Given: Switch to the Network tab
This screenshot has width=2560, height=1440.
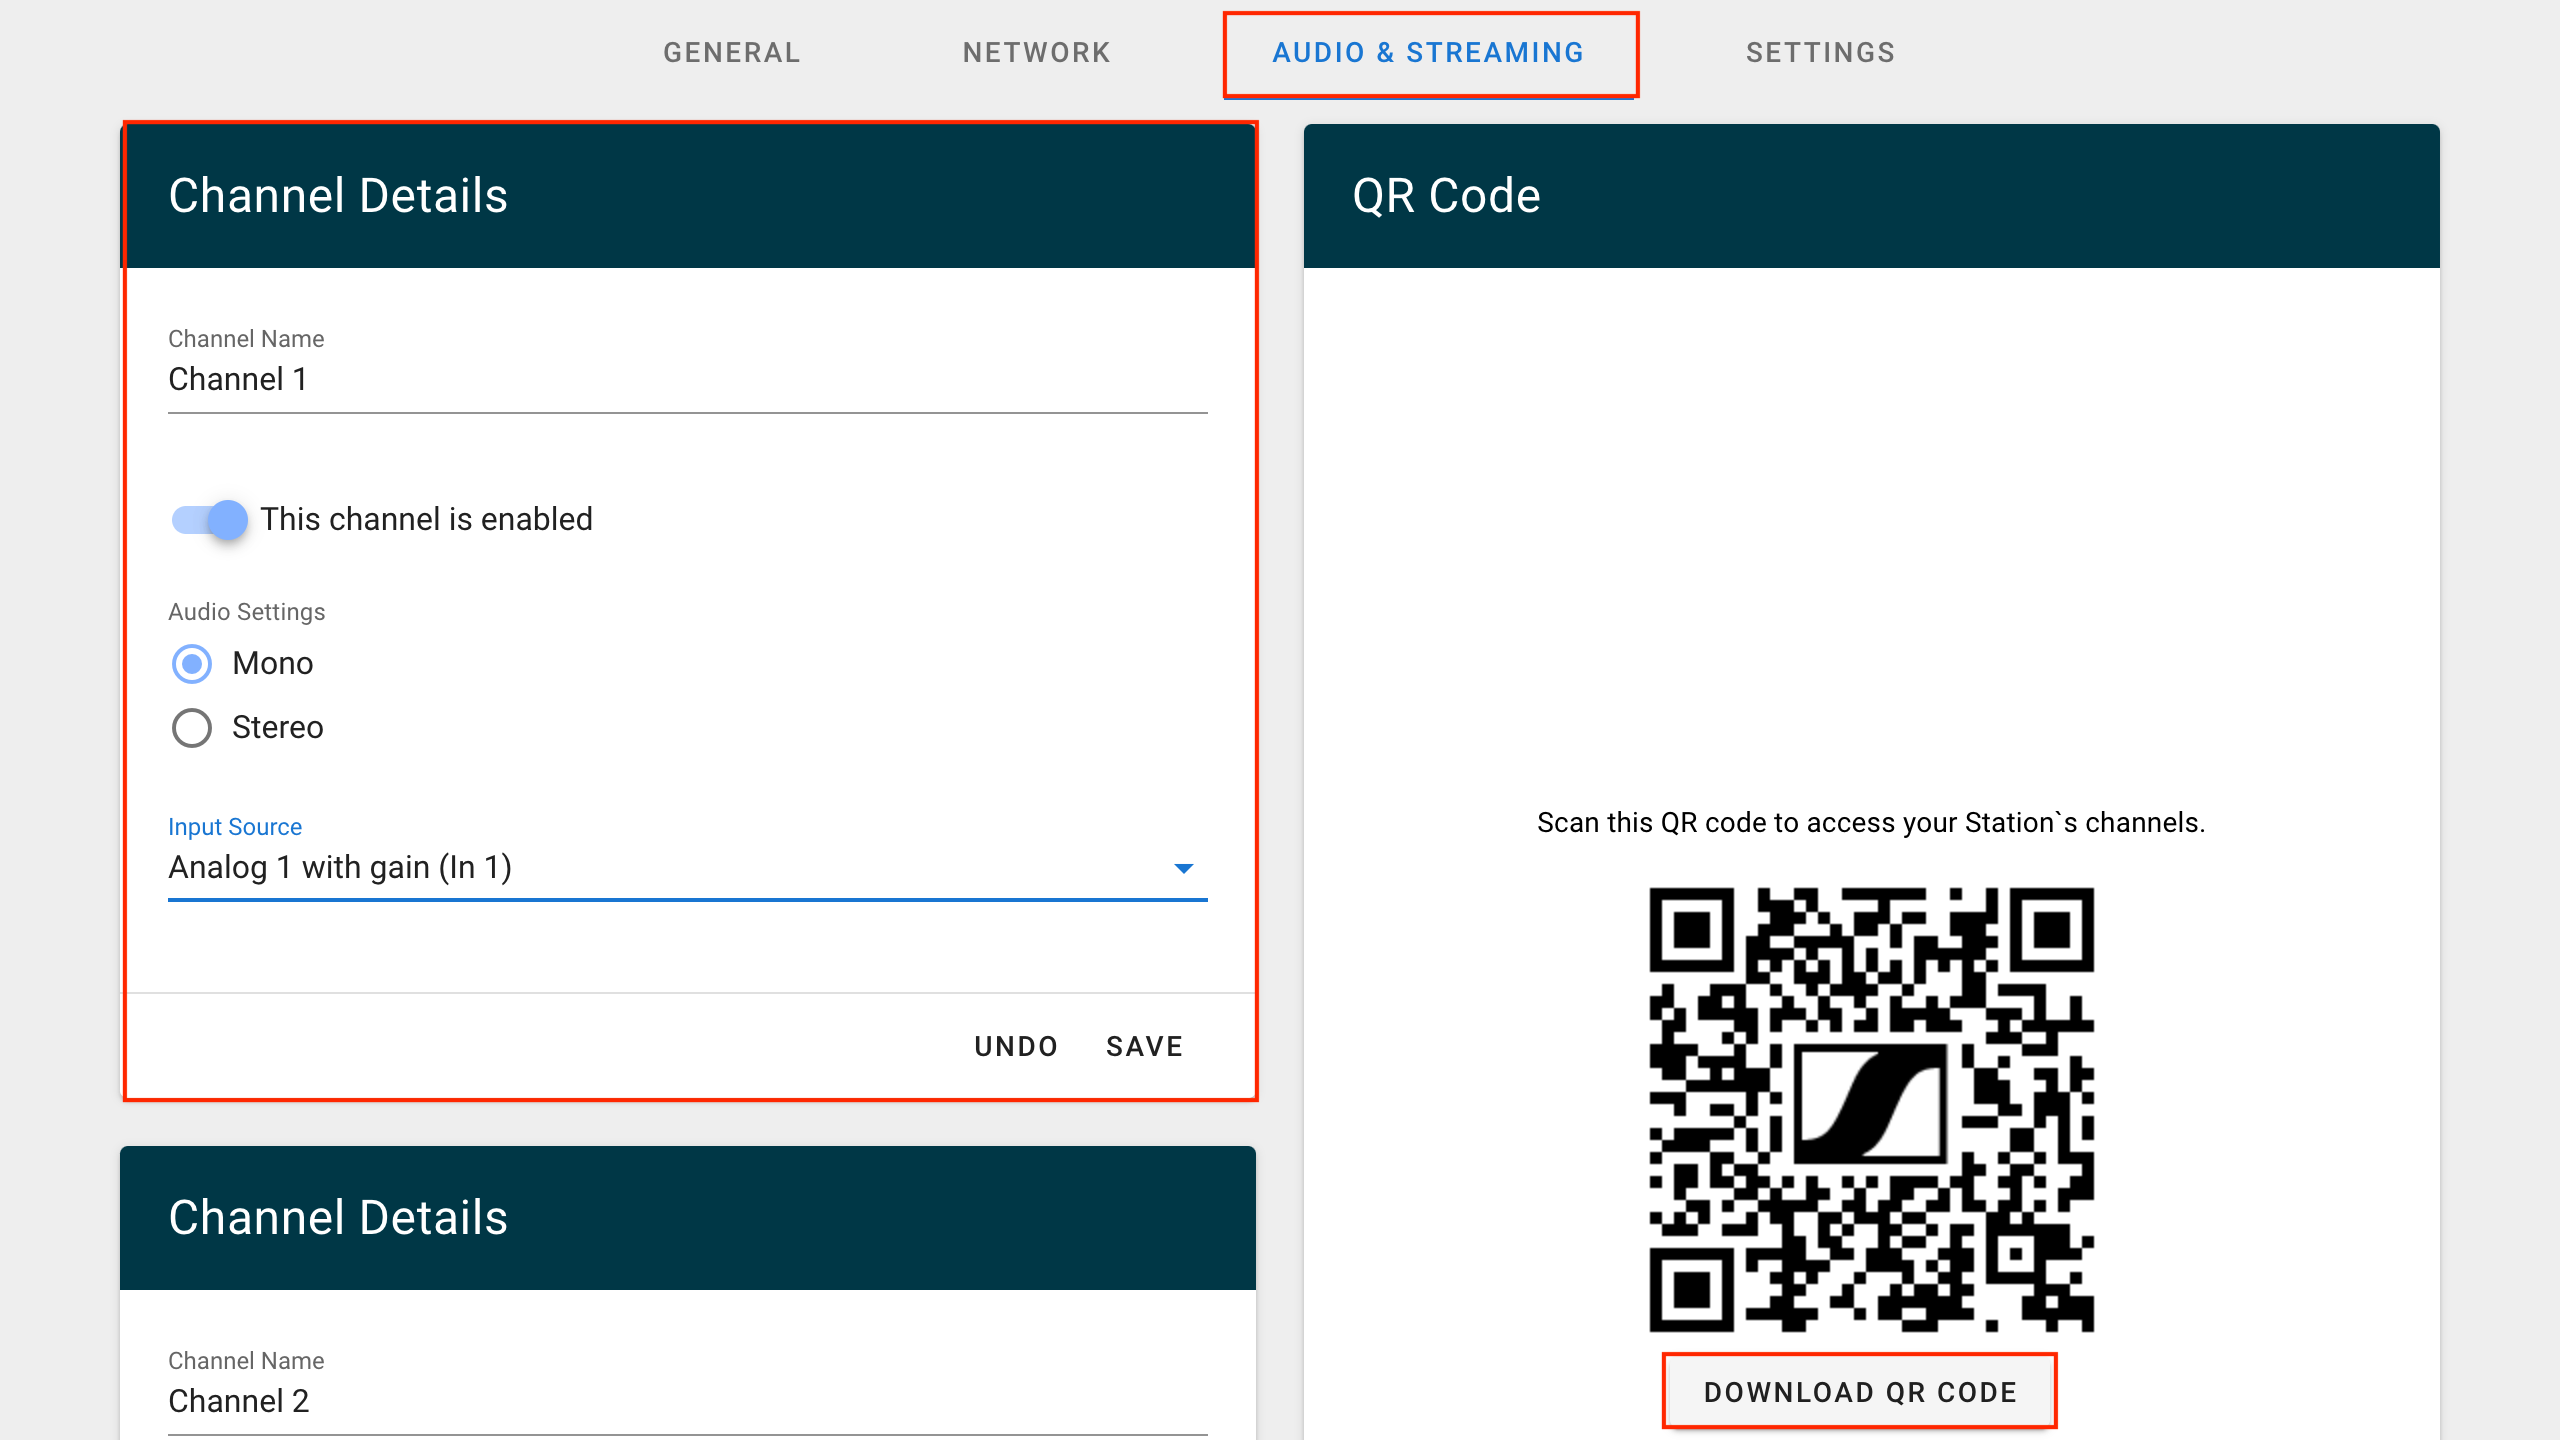Looking at the screenshot, I should click(x=1036, y=52).
